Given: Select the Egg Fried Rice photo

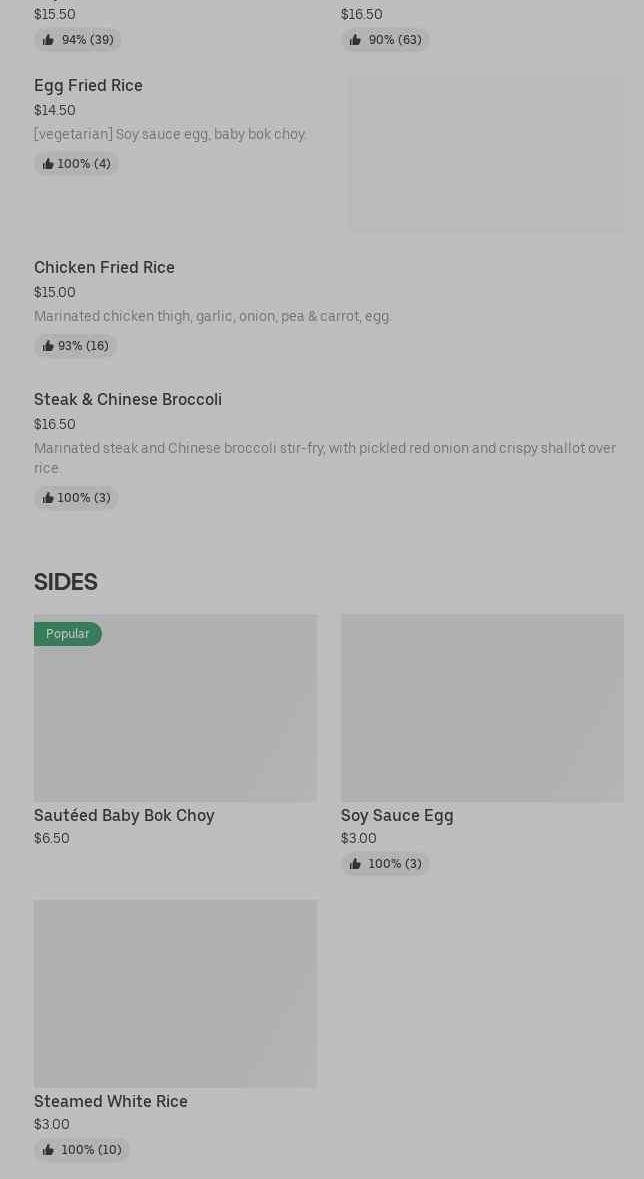Looking at the screenshot, I should tap(486, 154).
